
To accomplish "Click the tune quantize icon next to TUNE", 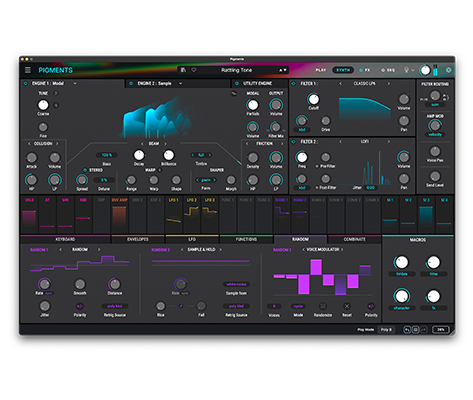I will (x=56, y=93).
